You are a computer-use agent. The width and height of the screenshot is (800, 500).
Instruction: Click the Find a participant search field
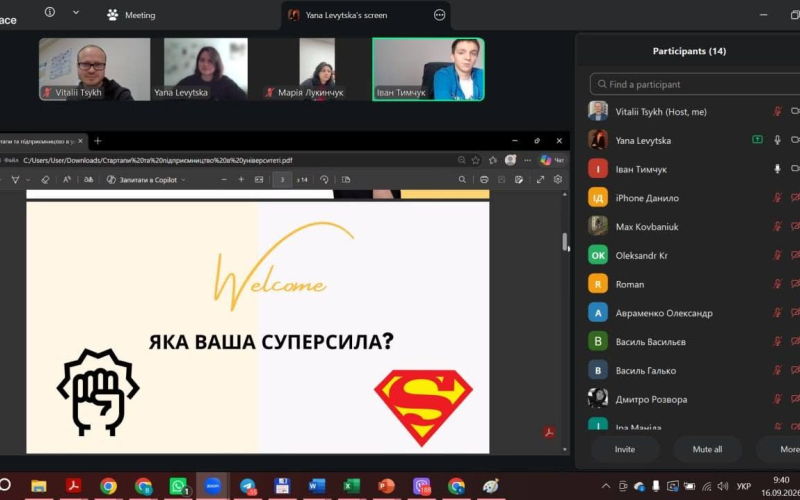coord(696,84)
